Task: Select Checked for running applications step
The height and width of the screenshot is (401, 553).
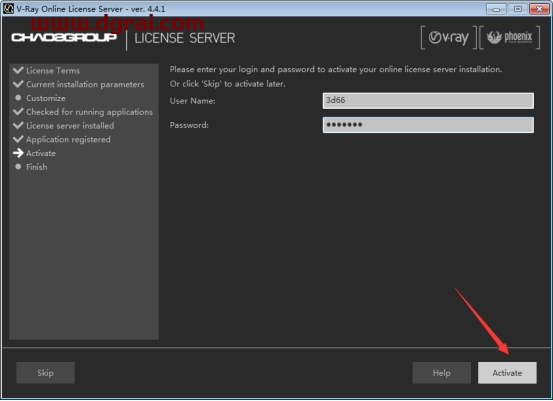Action: (x=89, y=112)
